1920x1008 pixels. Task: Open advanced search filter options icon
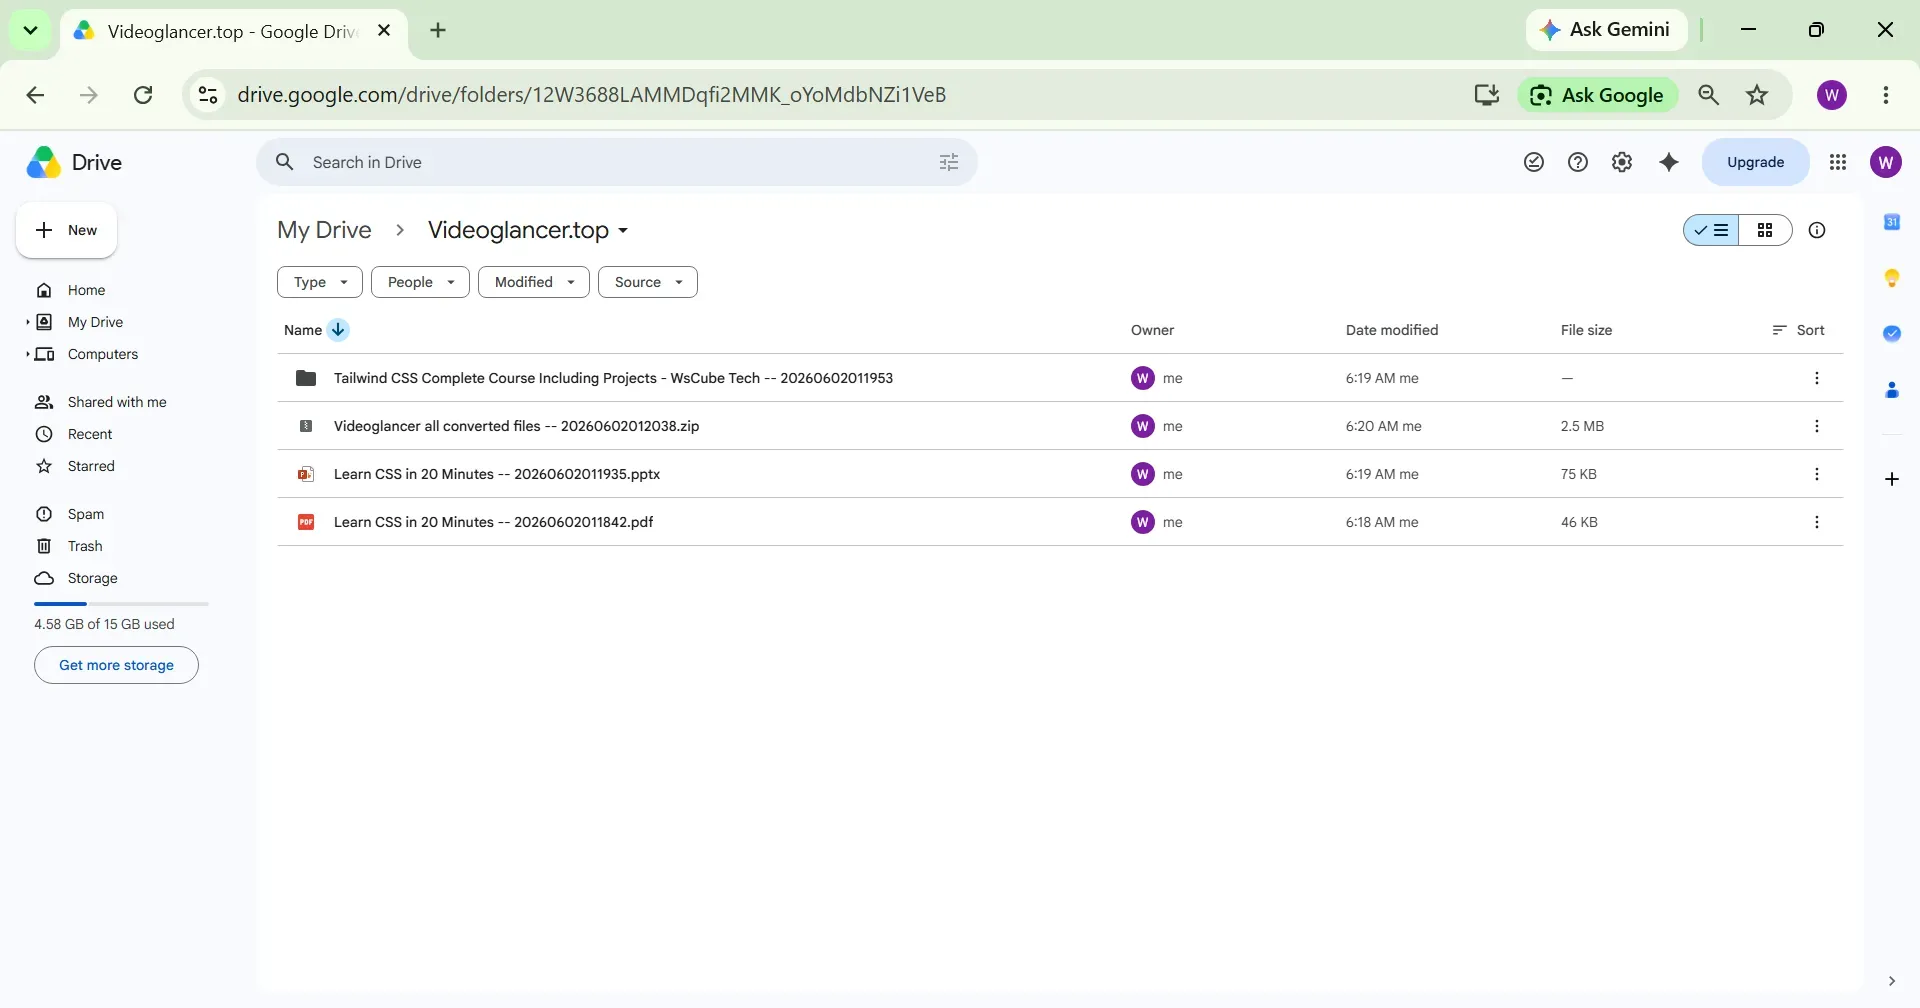(949, 162)
